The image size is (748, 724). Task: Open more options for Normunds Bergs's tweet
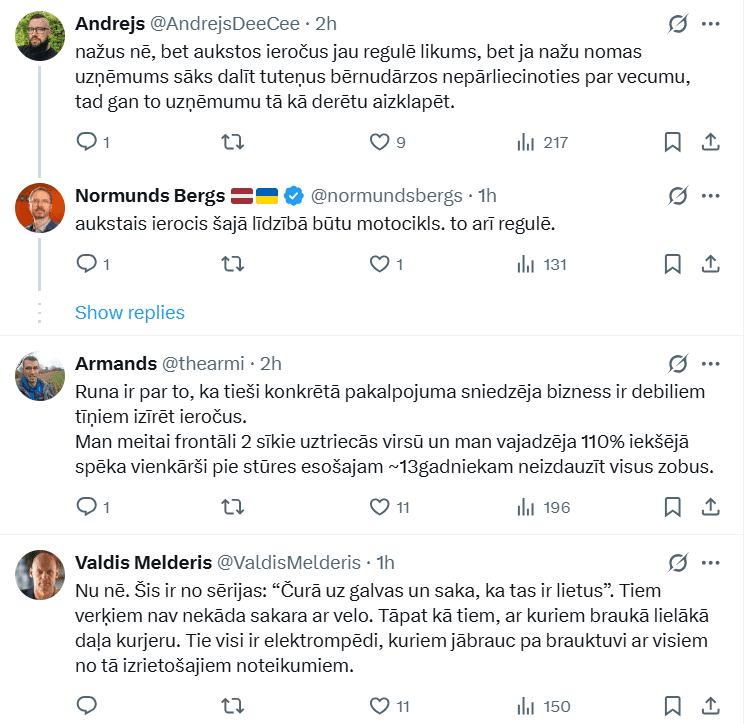[710, 195]
